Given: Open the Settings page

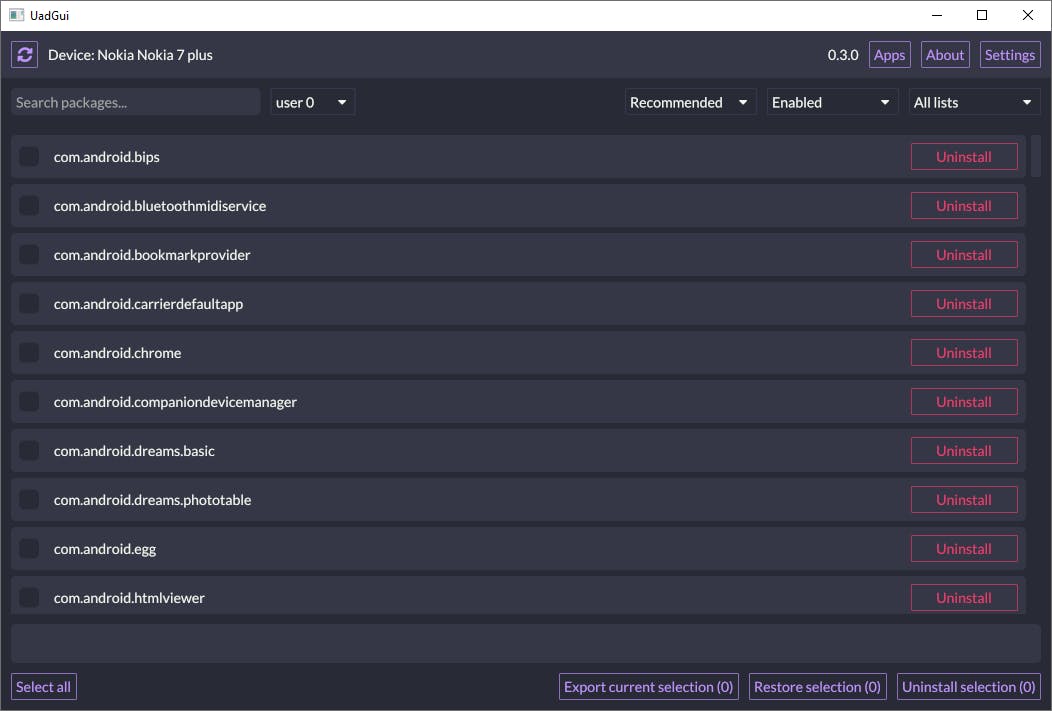Looking at the screenshot, I should (1010, 55).
